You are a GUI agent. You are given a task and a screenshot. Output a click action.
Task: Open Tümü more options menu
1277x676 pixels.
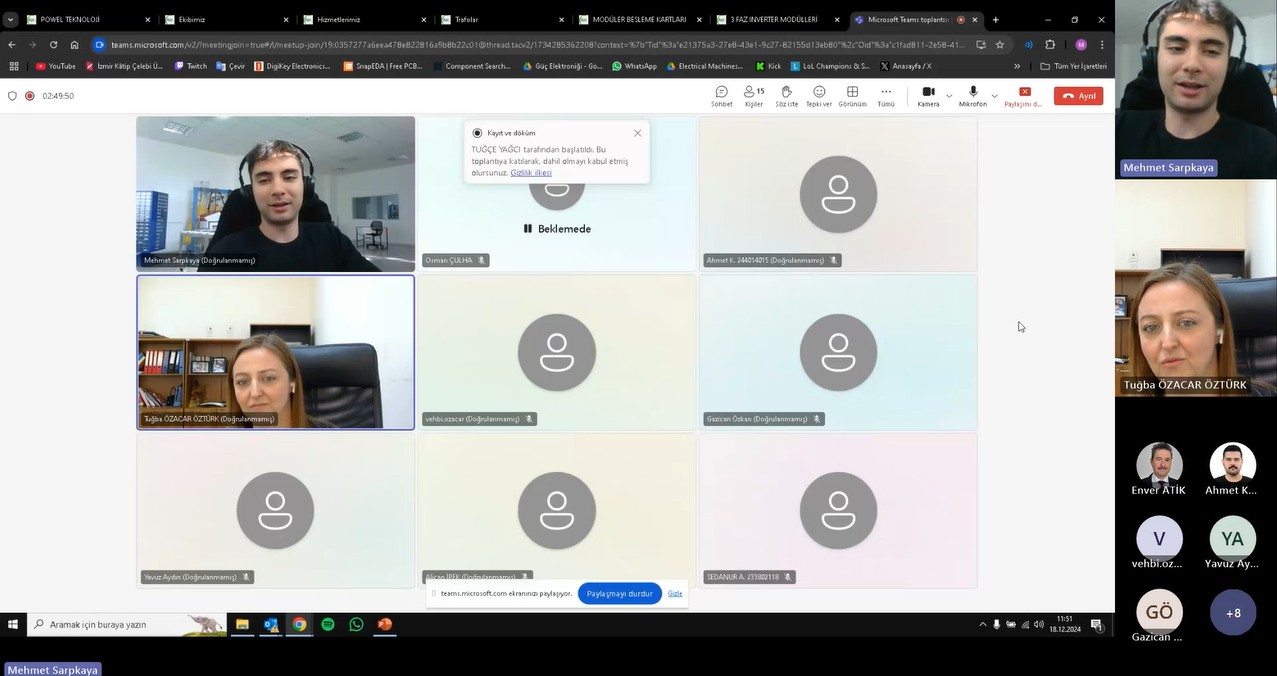[886, 95]
